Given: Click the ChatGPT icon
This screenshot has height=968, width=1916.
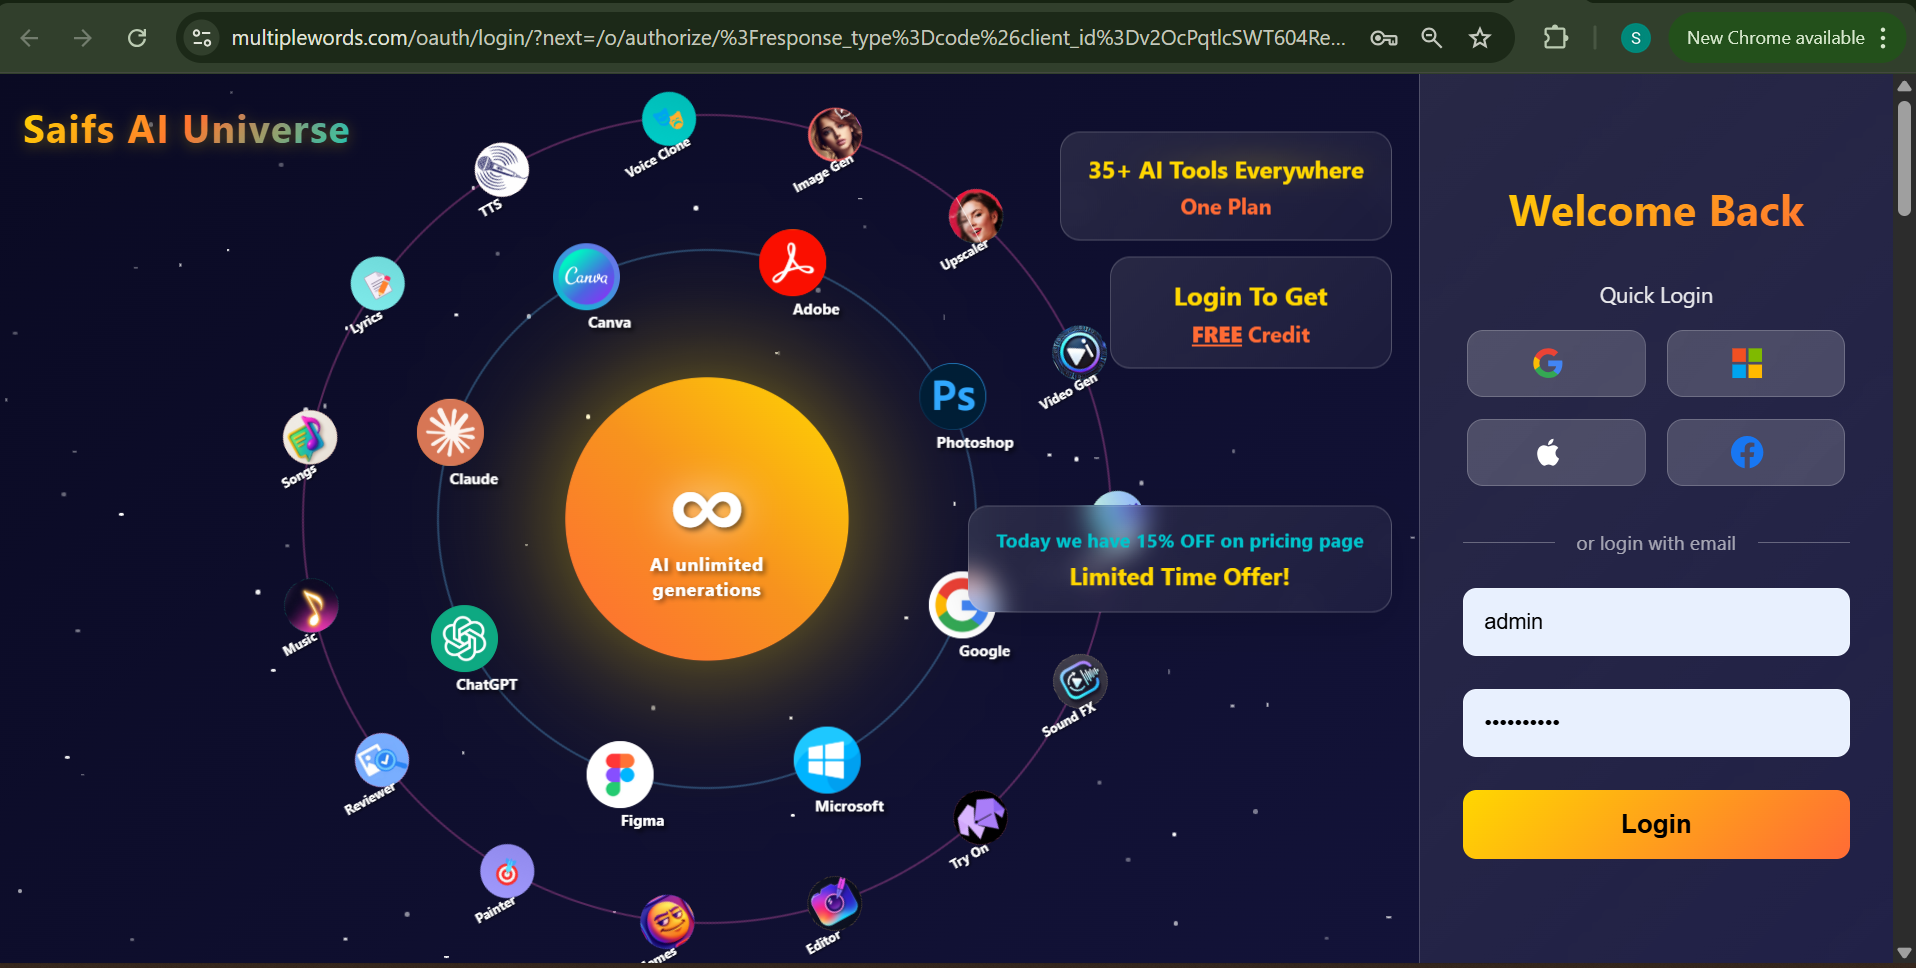Looking at the screenshot, I should pos(464,638).
